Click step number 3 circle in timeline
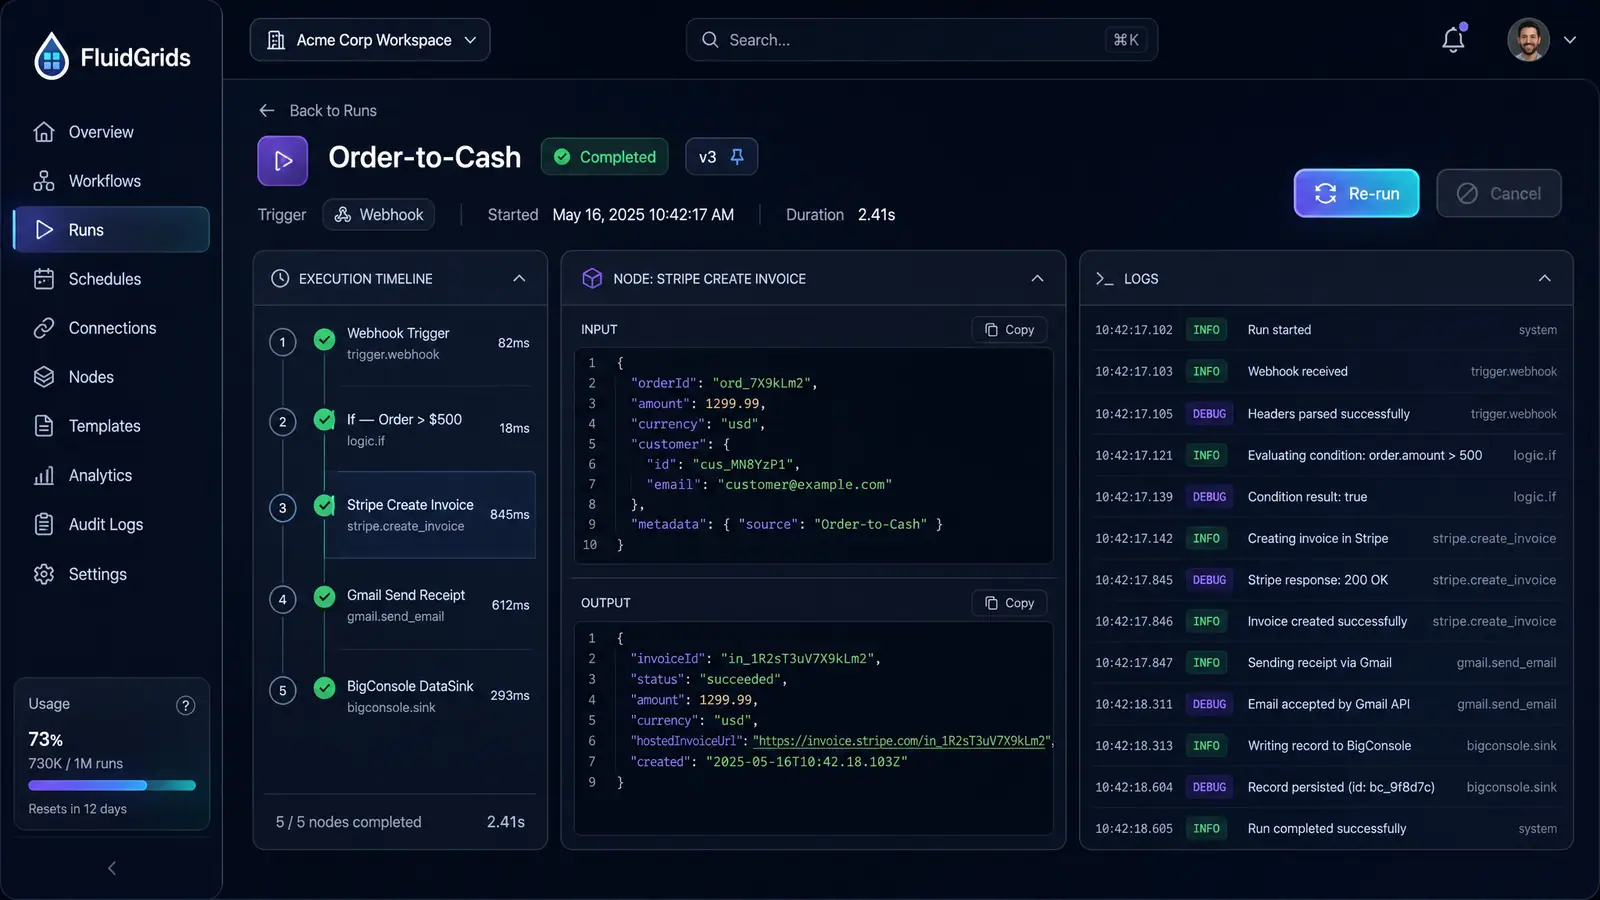The height and width of the screenshot is (900, 1600). (x=283, y=508)
